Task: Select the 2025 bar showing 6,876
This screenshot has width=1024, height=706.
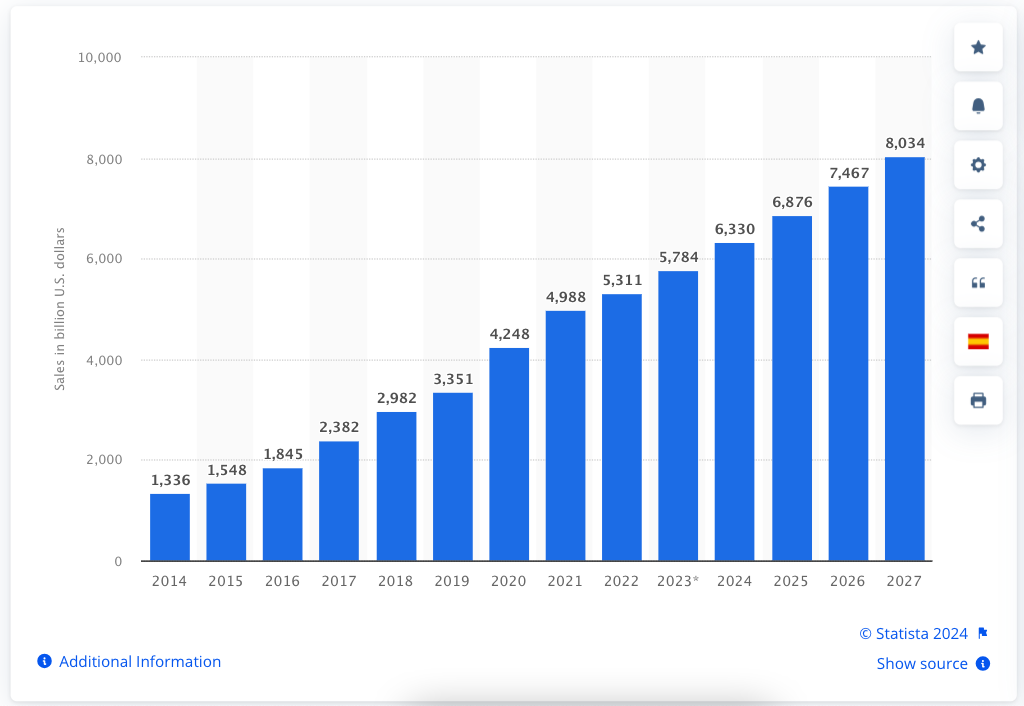Action: 791,388
